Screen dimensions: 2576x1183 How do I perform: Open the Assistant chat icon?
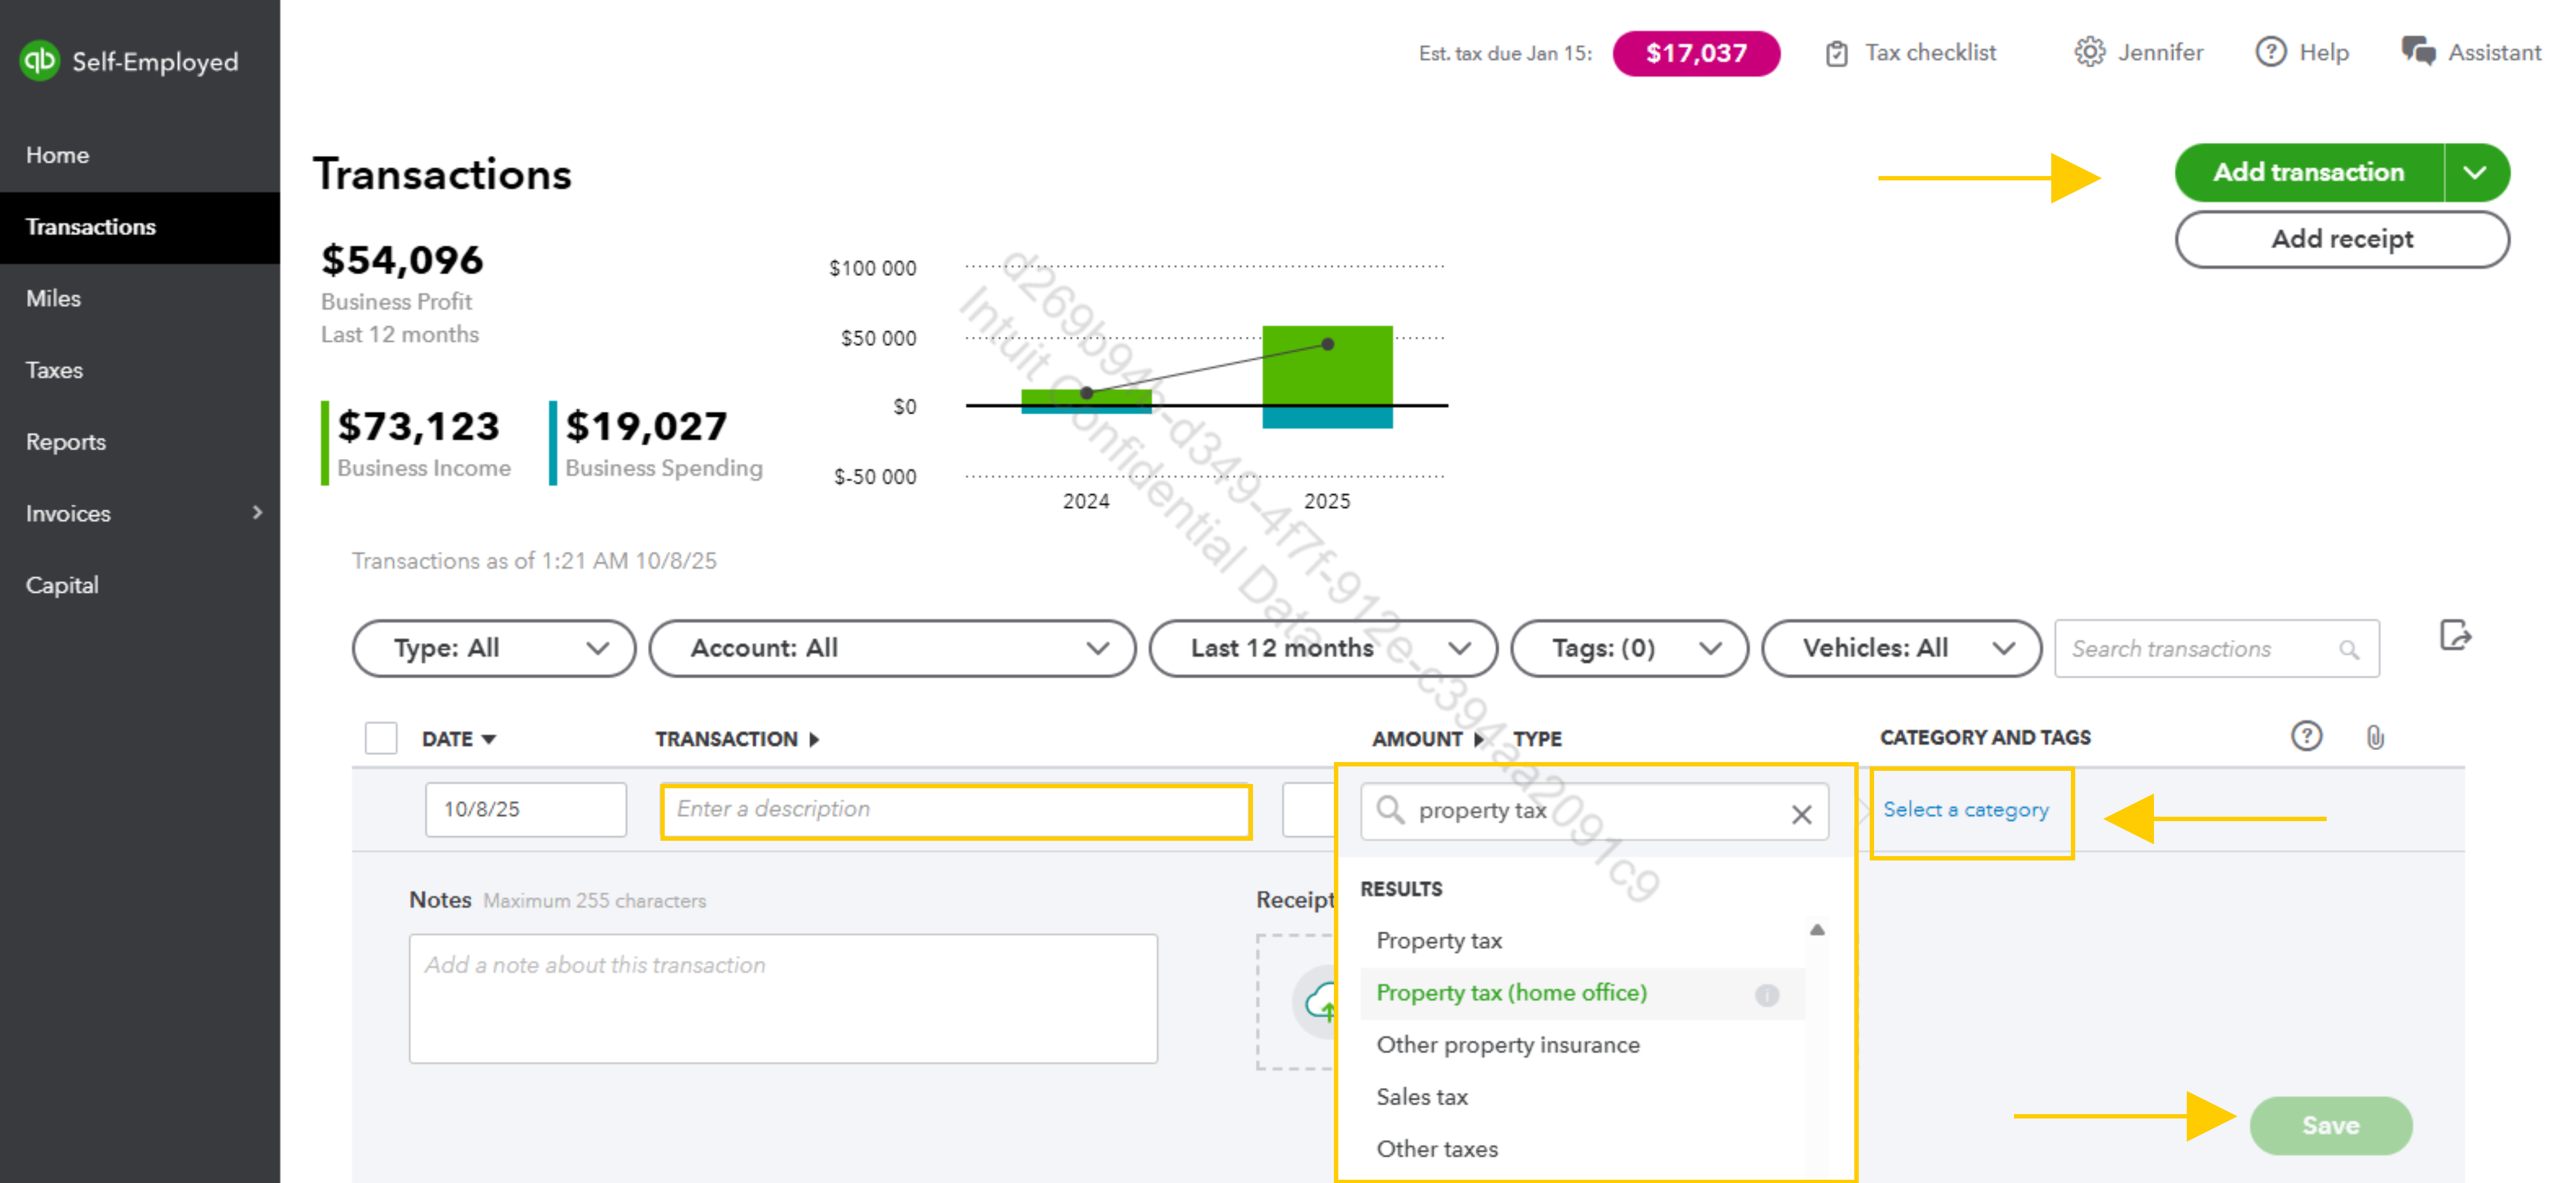2418,52
